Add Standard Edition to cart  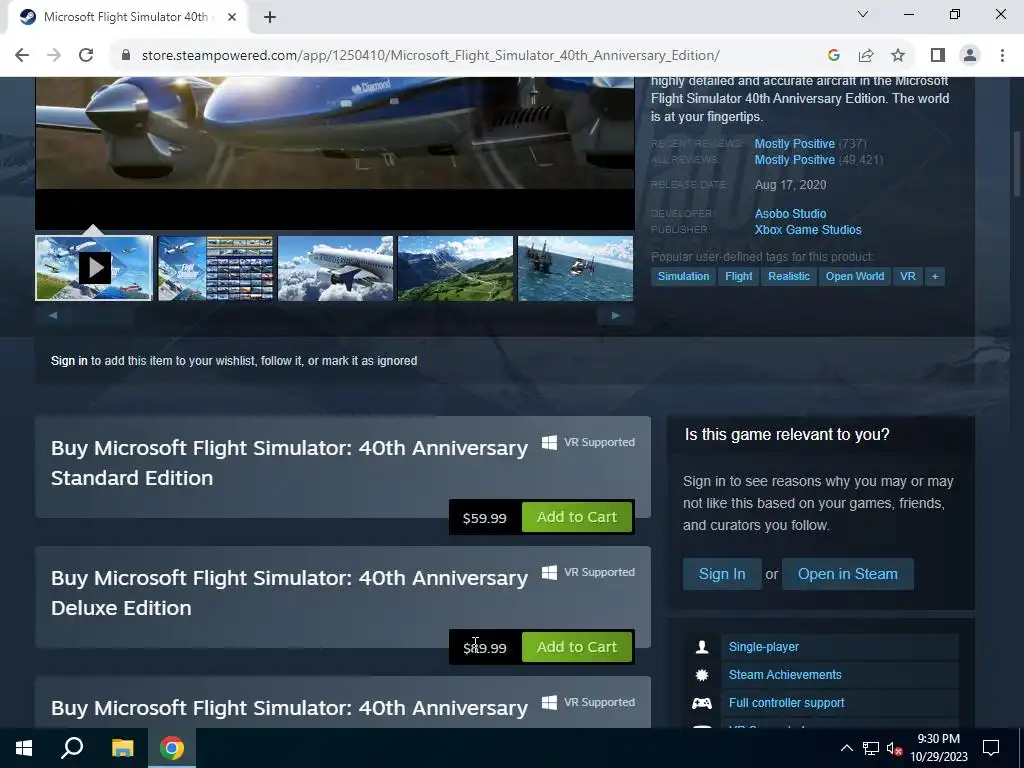pos(577,517)
